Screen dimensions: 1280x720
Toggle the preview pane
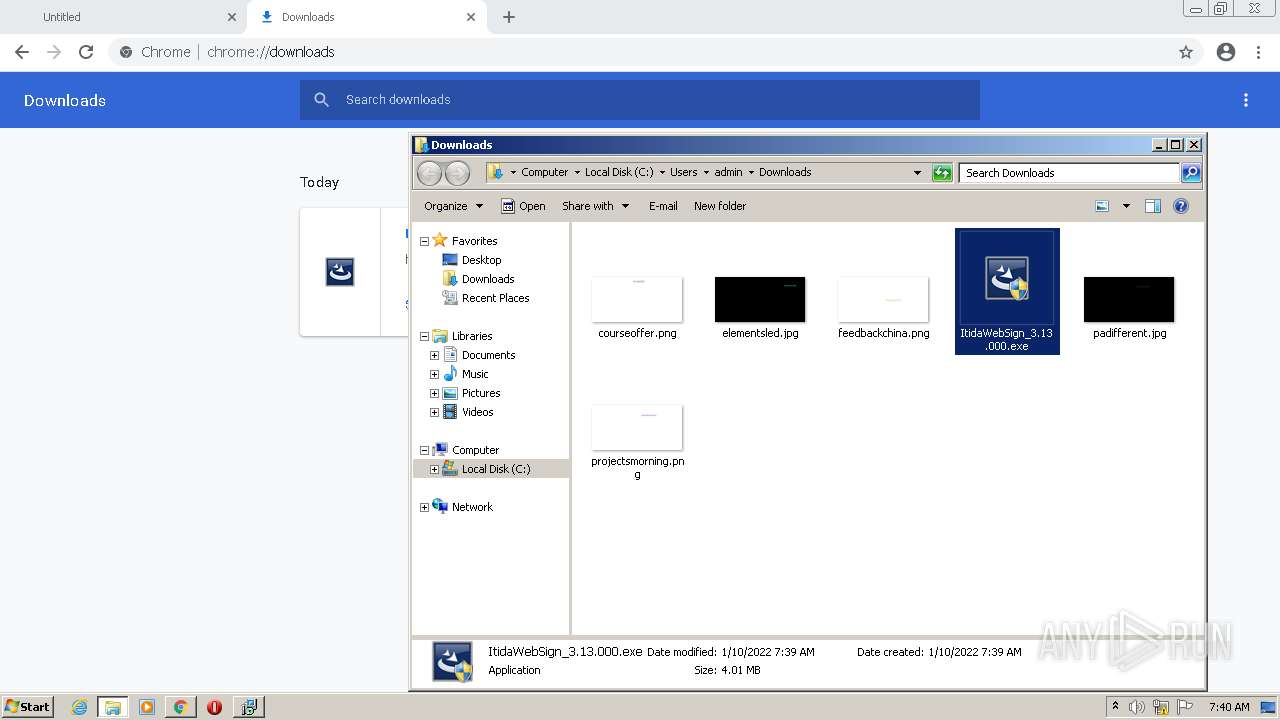point(1153,206)
